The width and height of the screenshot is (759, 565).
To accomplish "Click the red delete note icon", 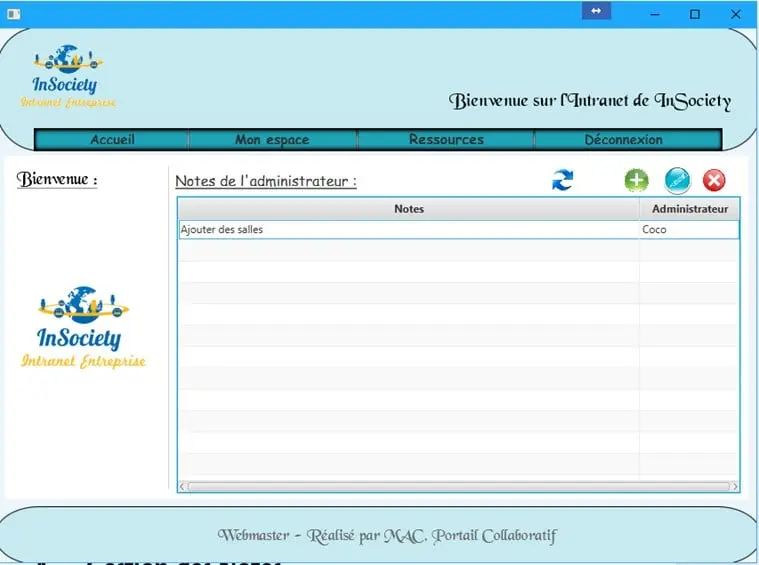I will click(714, 180).
